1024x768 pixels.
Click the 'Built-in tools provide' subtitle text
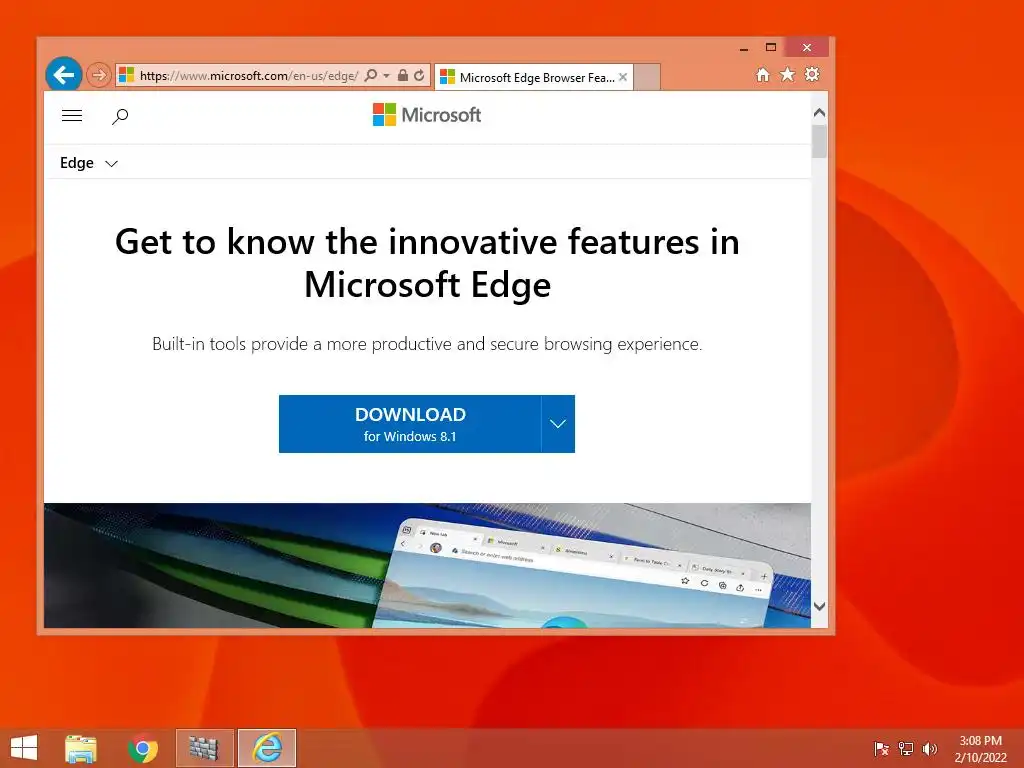tap(427, 344)
